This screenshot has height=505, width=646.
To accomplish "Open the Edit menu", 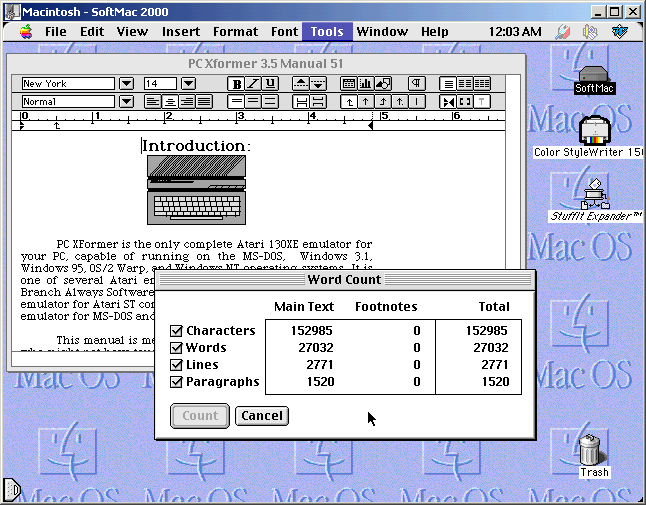I will 92,32.
